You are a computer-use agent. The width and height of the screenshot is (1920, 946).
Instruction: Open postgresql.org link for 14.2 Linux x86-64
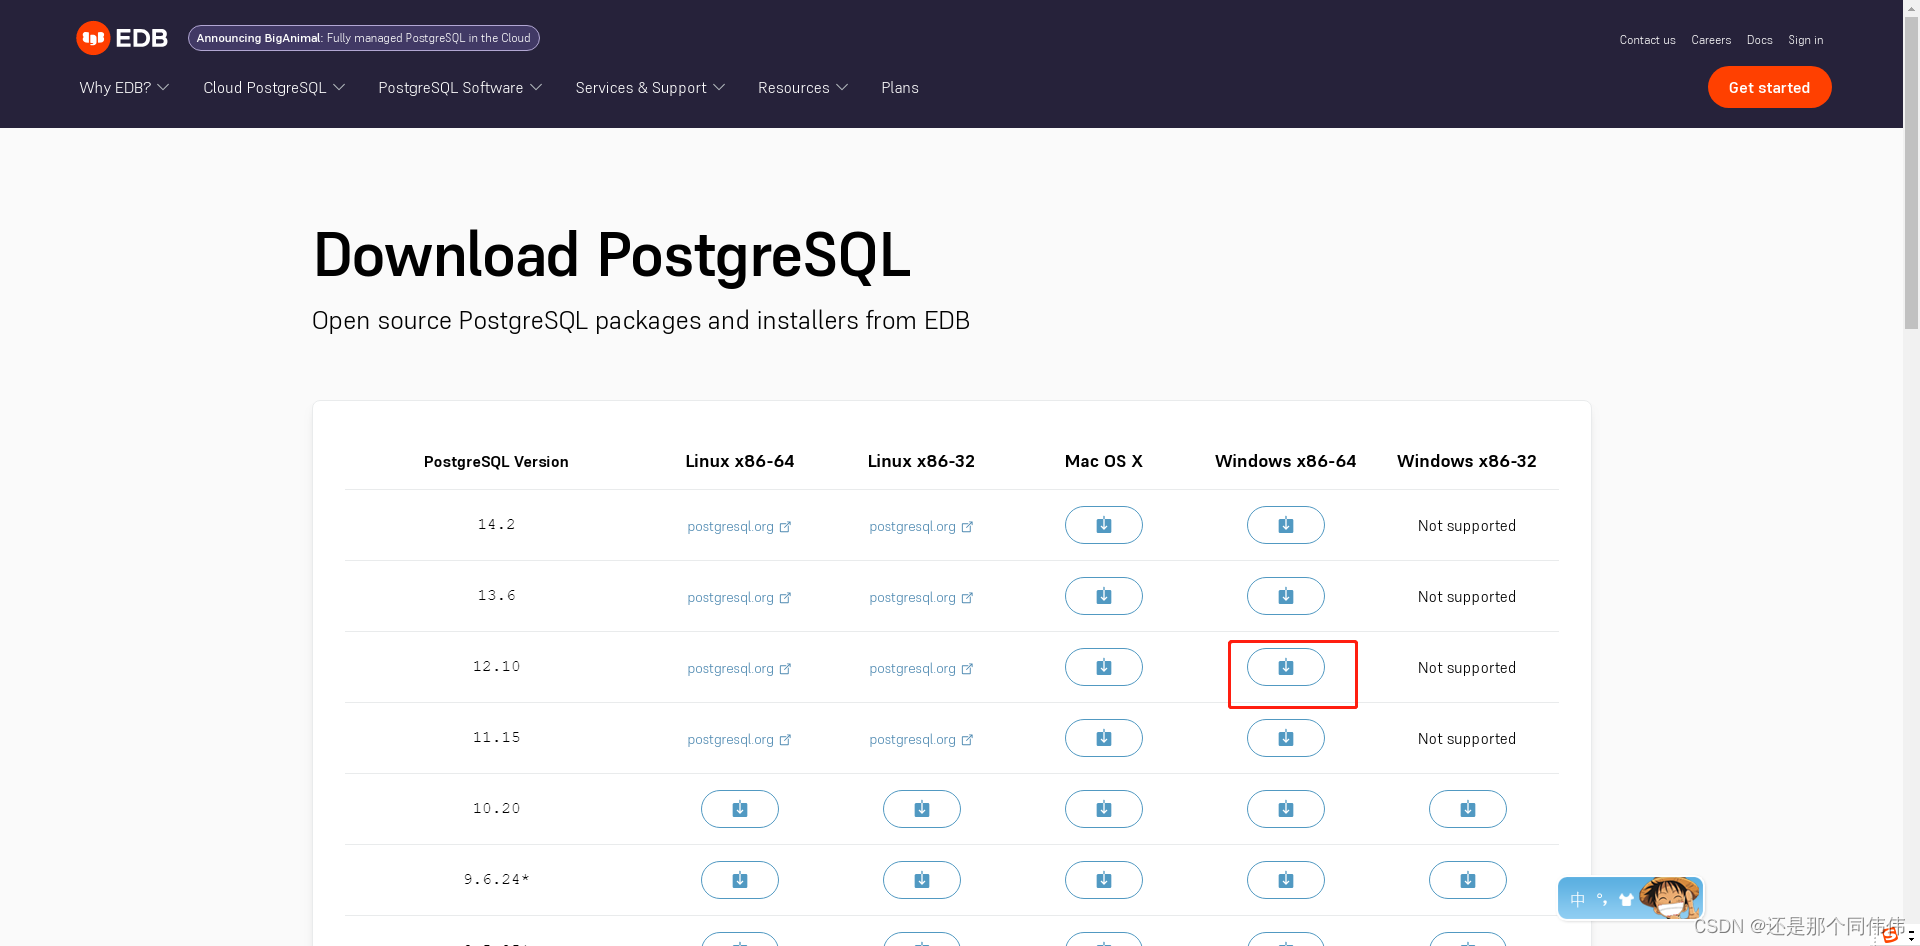pos(739,526)
